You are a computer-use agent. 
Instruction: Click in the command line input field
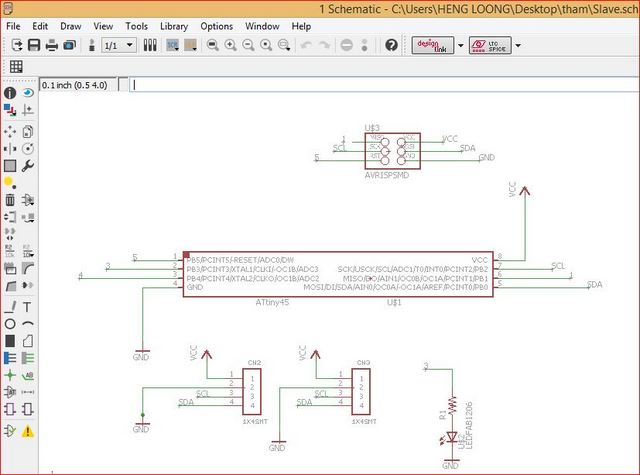pyautogui.click(x=384, y=85)
